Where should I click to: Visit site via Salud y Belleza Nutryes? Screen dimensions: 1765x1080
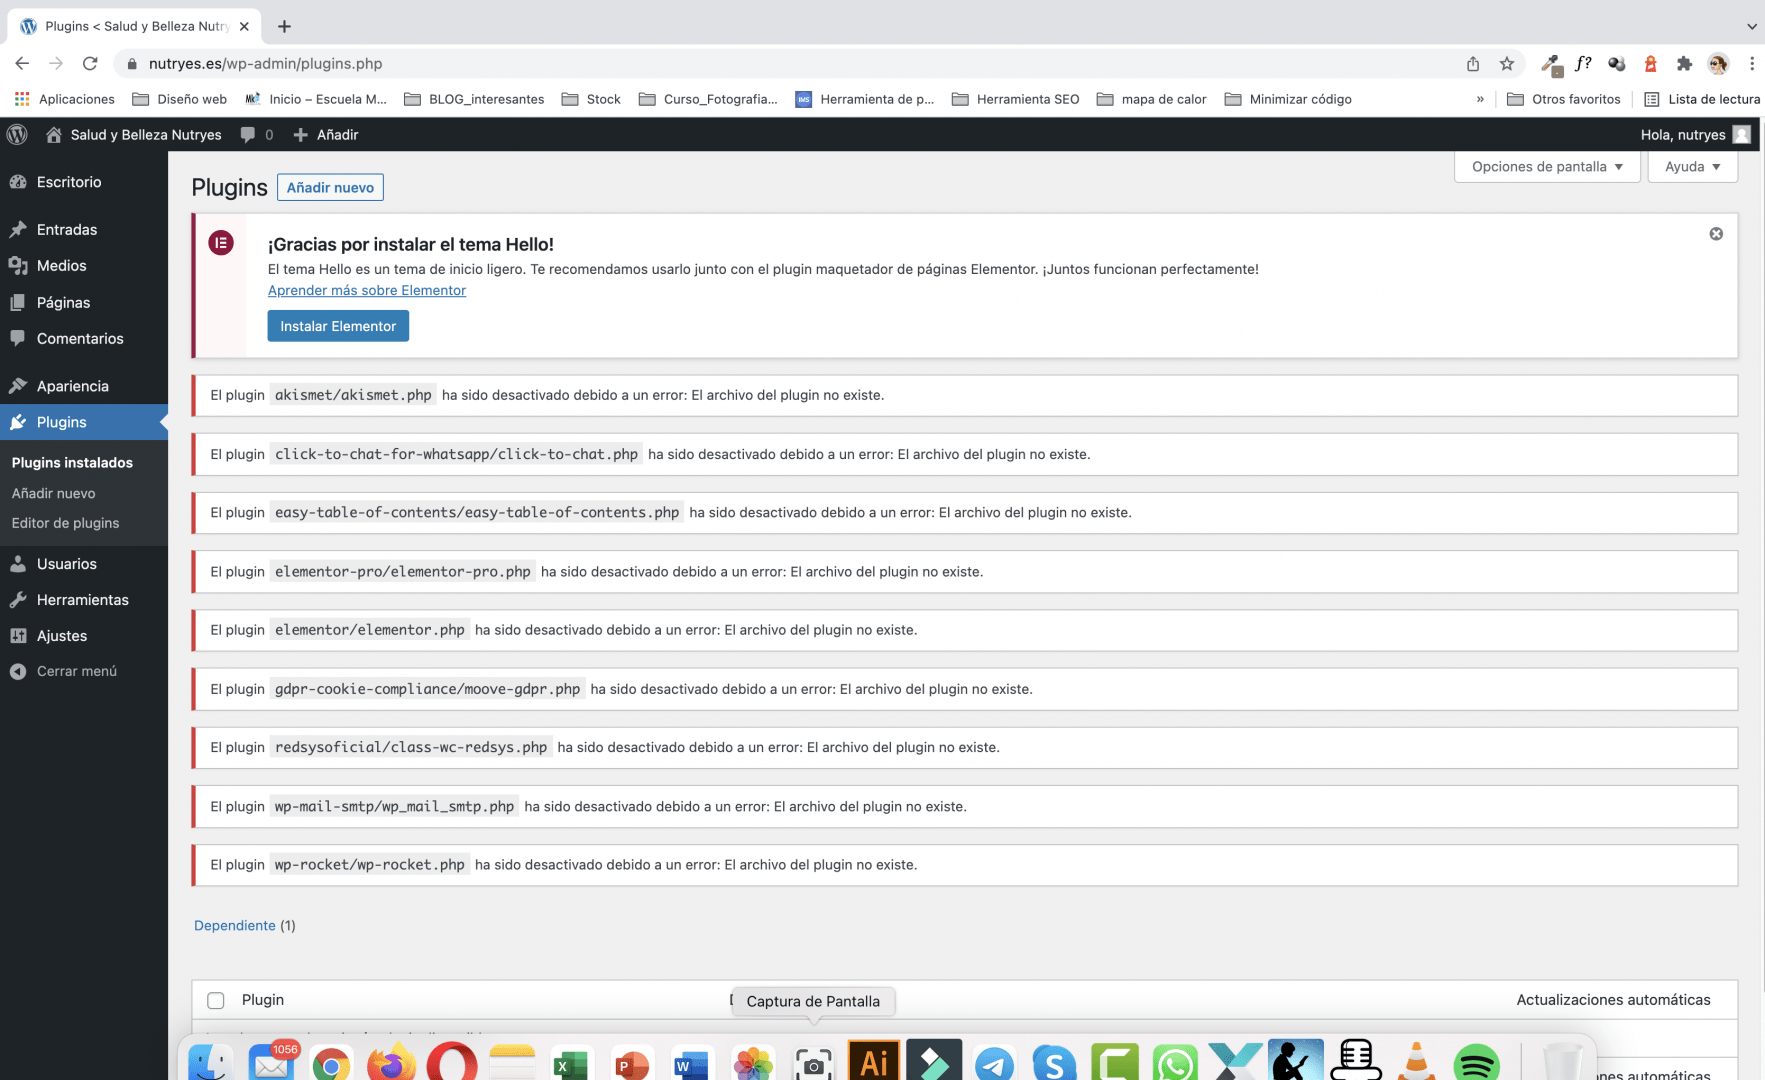134,134
